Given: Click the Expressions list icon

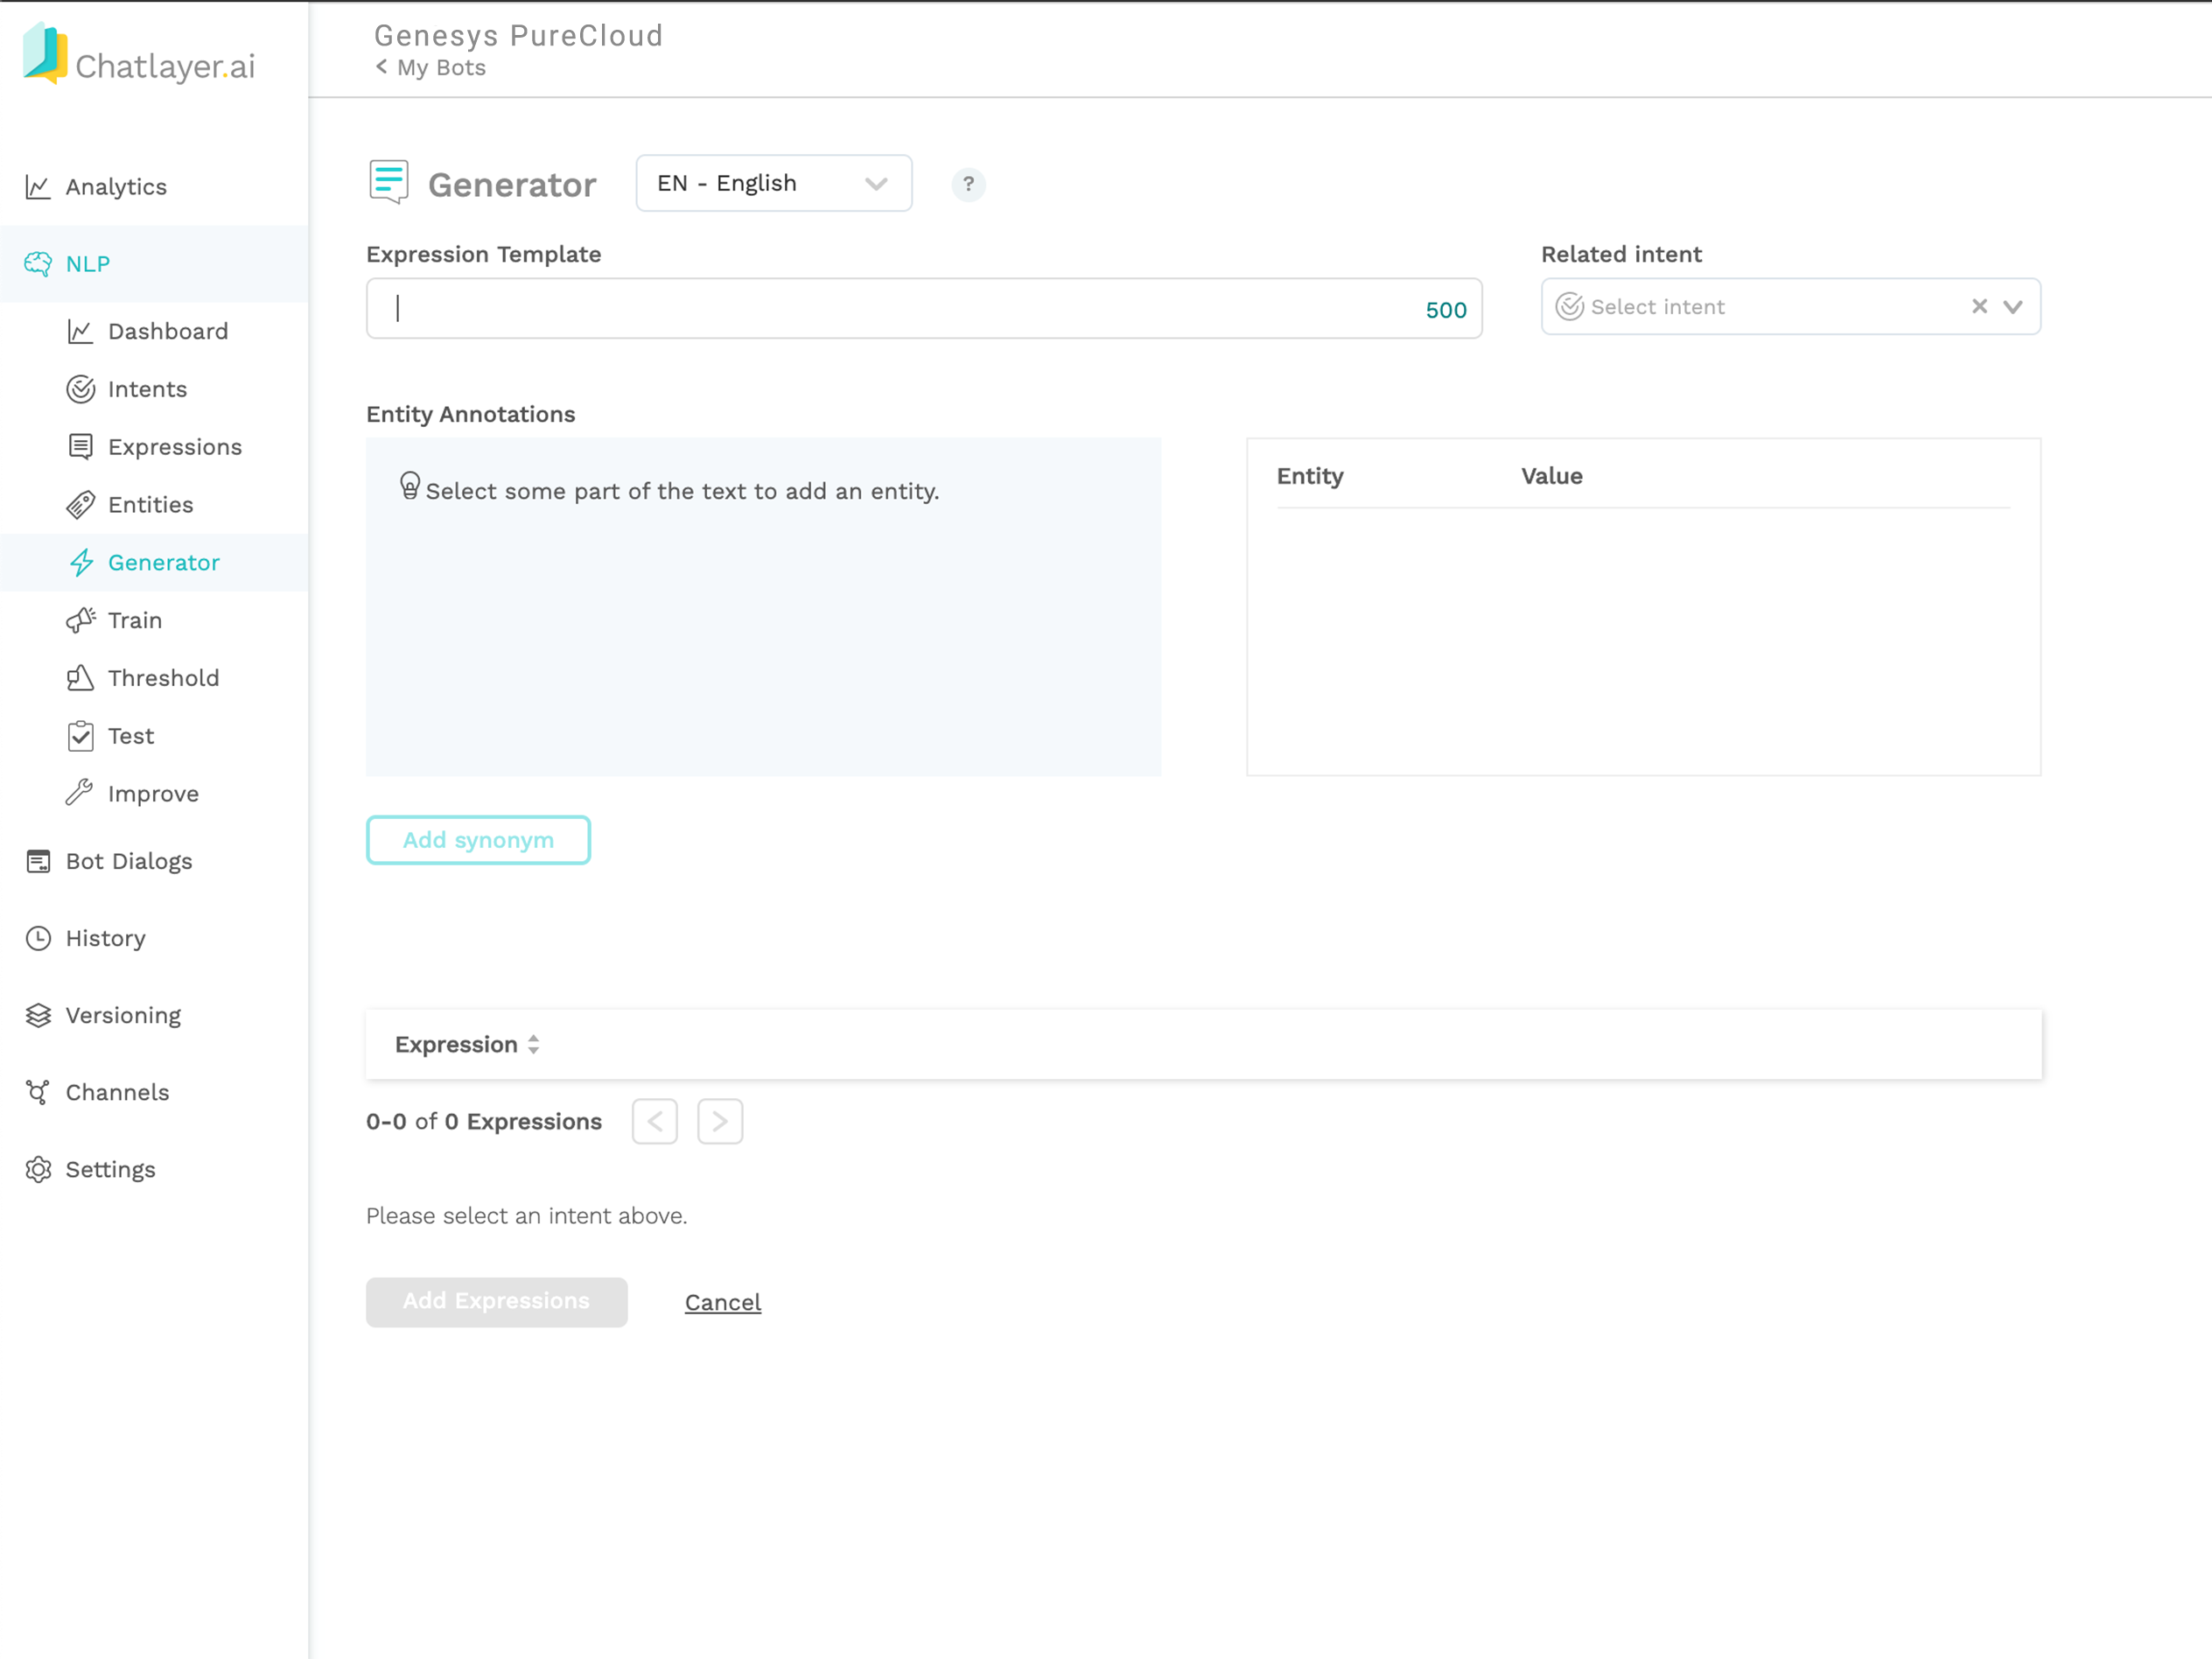Looking at the screenshot, I should coord(80,447).
